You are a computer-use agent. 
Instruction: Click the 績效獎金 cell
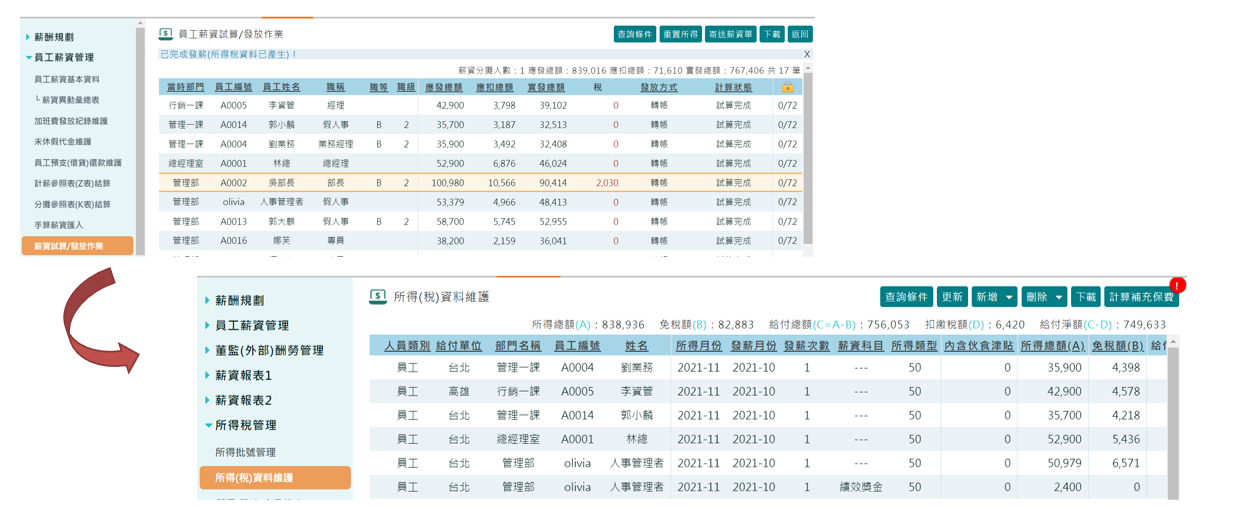tap(861, 487)
